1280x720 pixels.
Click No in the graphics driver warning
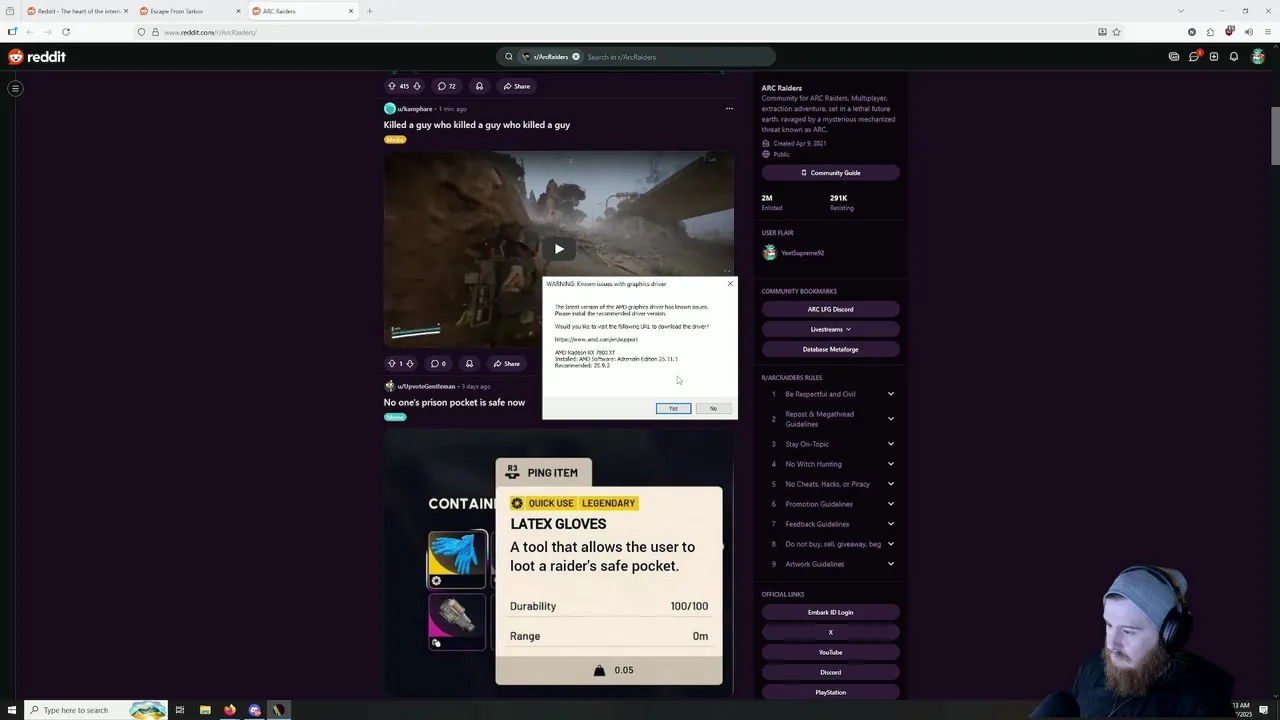coord(713,408)
